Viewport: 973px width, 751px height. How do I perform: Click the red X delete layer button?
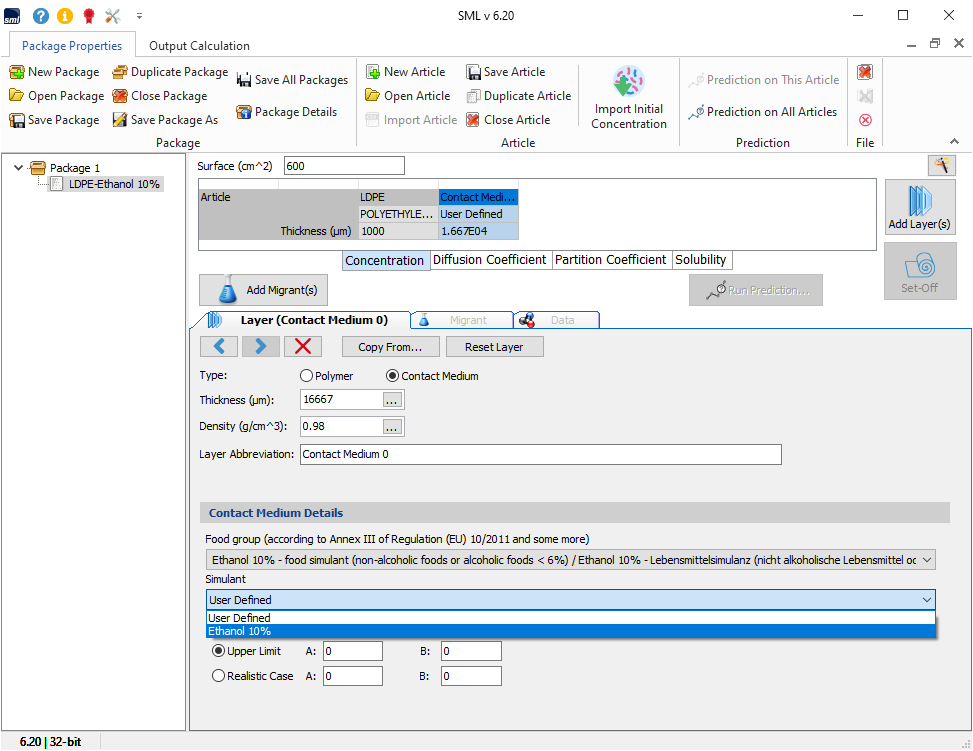pyautogui.click(x=303, y=346)
